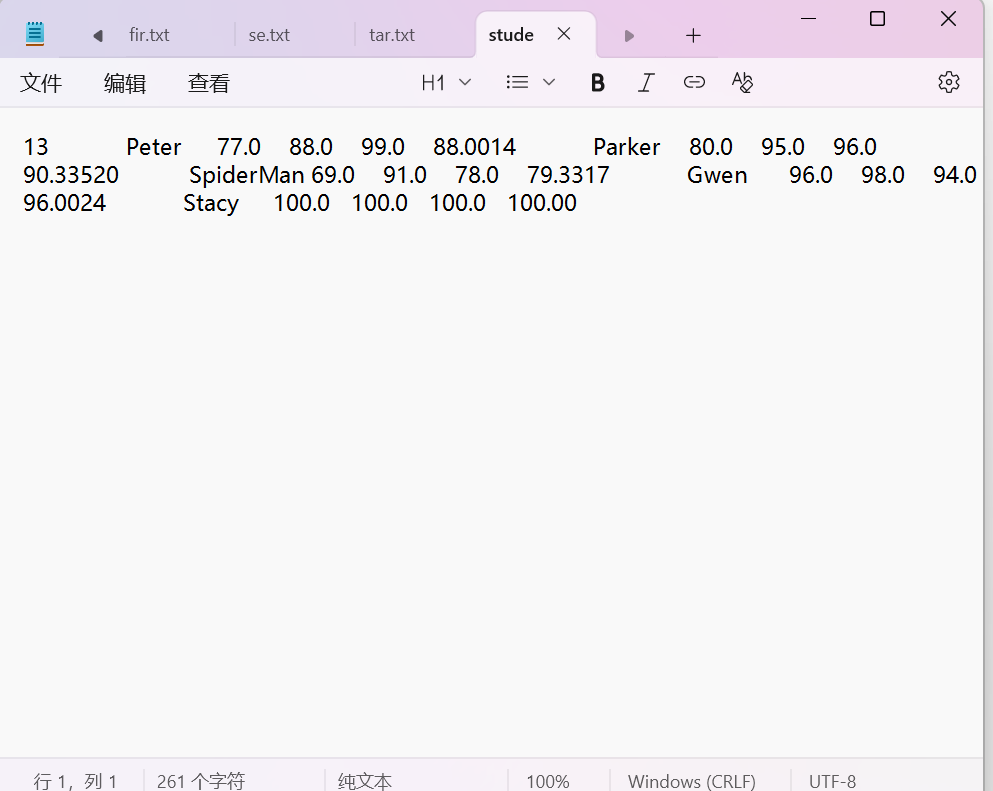Open the 100% zoom level indicator

(x=548, y=781)
